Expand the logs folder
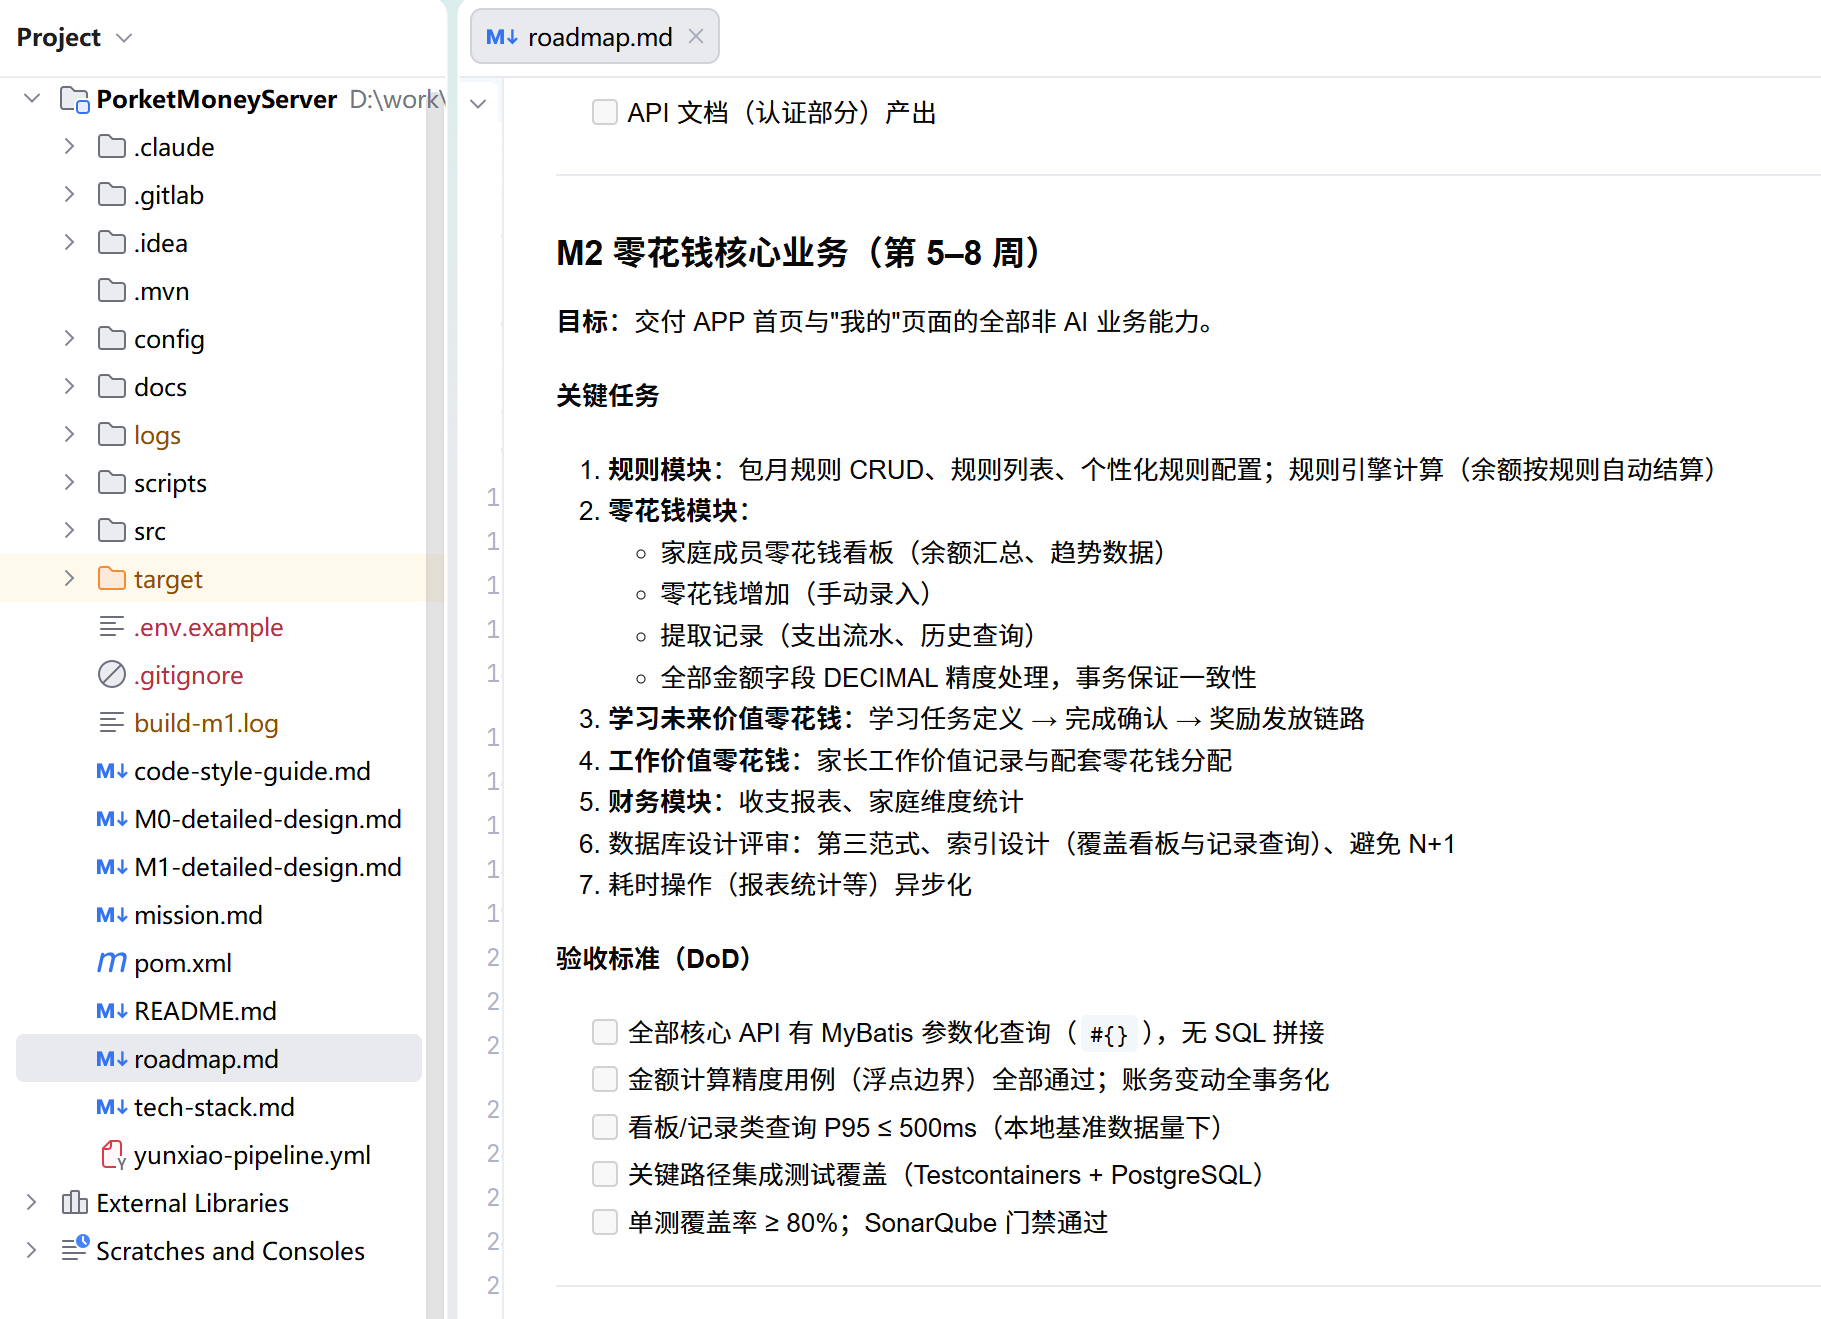 (69, 434)
